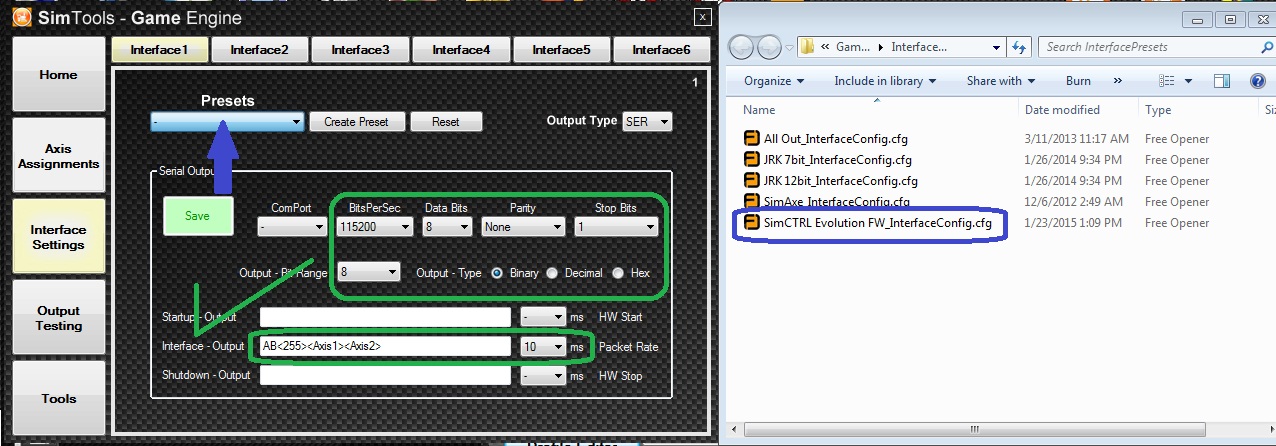
Task: Click the JRK 12bit_InterfaceConfig.cfg file icon
Action: 753,181
